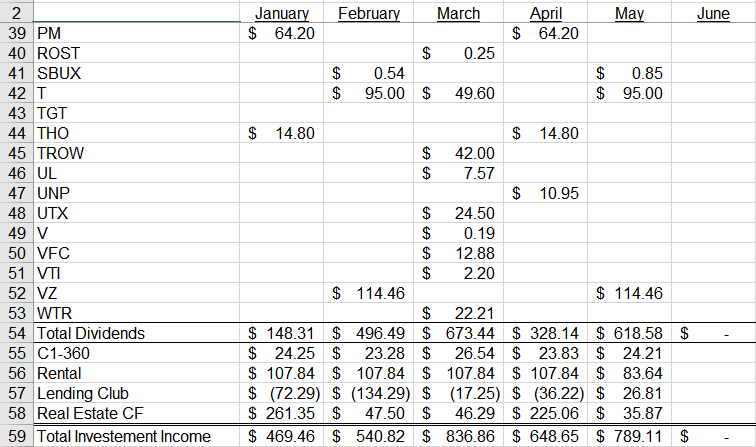This screenshot has width=756, height=447.
Task: Select the Total Dividends label cell
Action: click(136, 333)
